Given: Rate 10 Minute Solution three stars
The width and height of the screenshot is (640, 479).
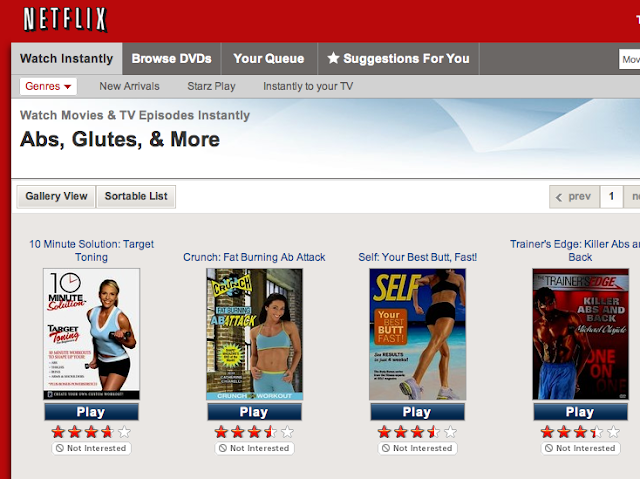Looking at the screenshot, I should coord(91,432).
